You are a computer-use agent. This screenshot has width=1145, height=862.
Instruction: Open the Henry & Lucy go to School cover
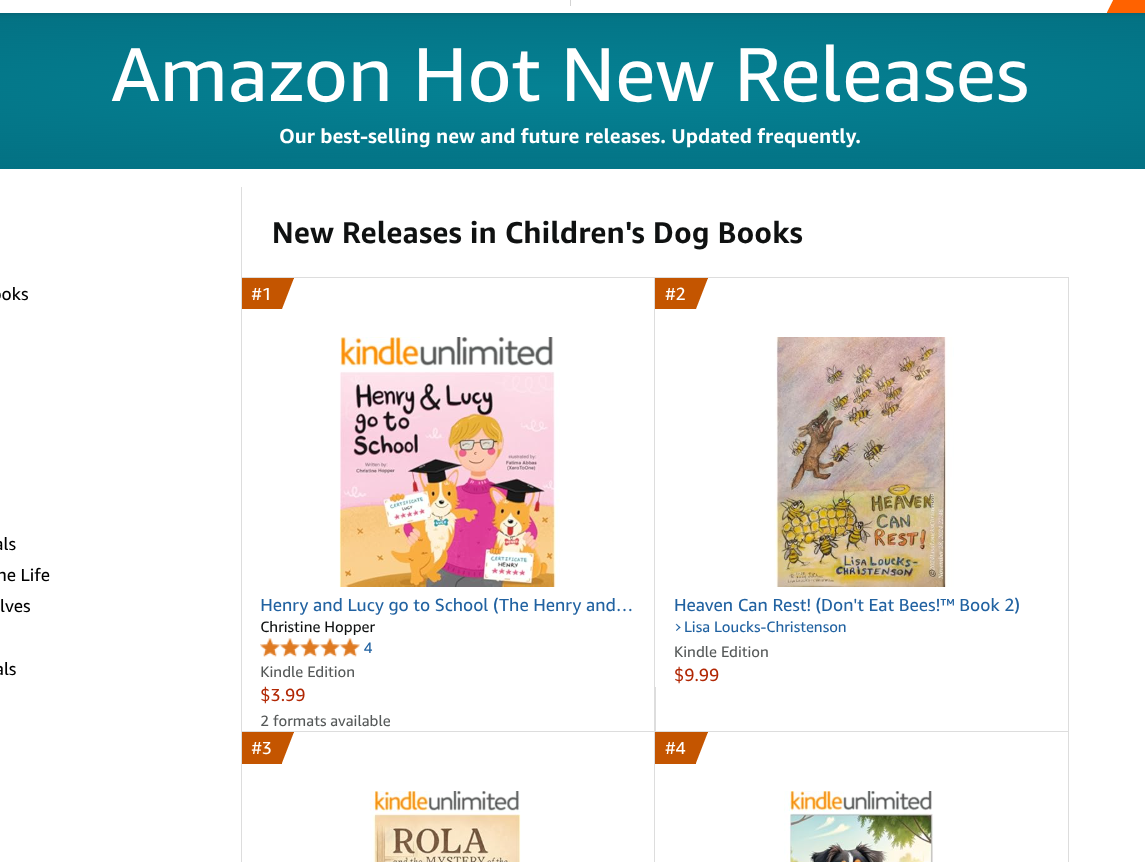click(x=447, y=479)
